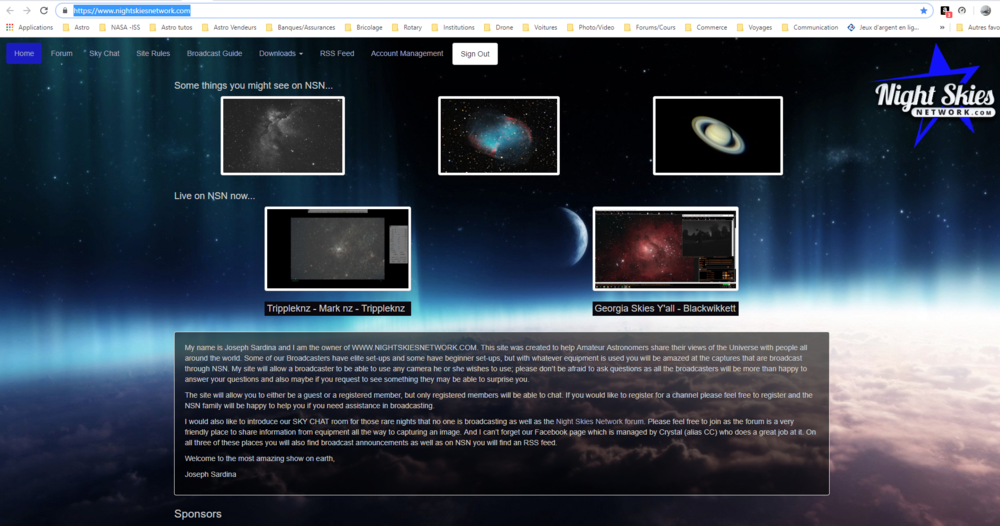Open the Forums/Cours bookmarks folder

coord(650,27)
